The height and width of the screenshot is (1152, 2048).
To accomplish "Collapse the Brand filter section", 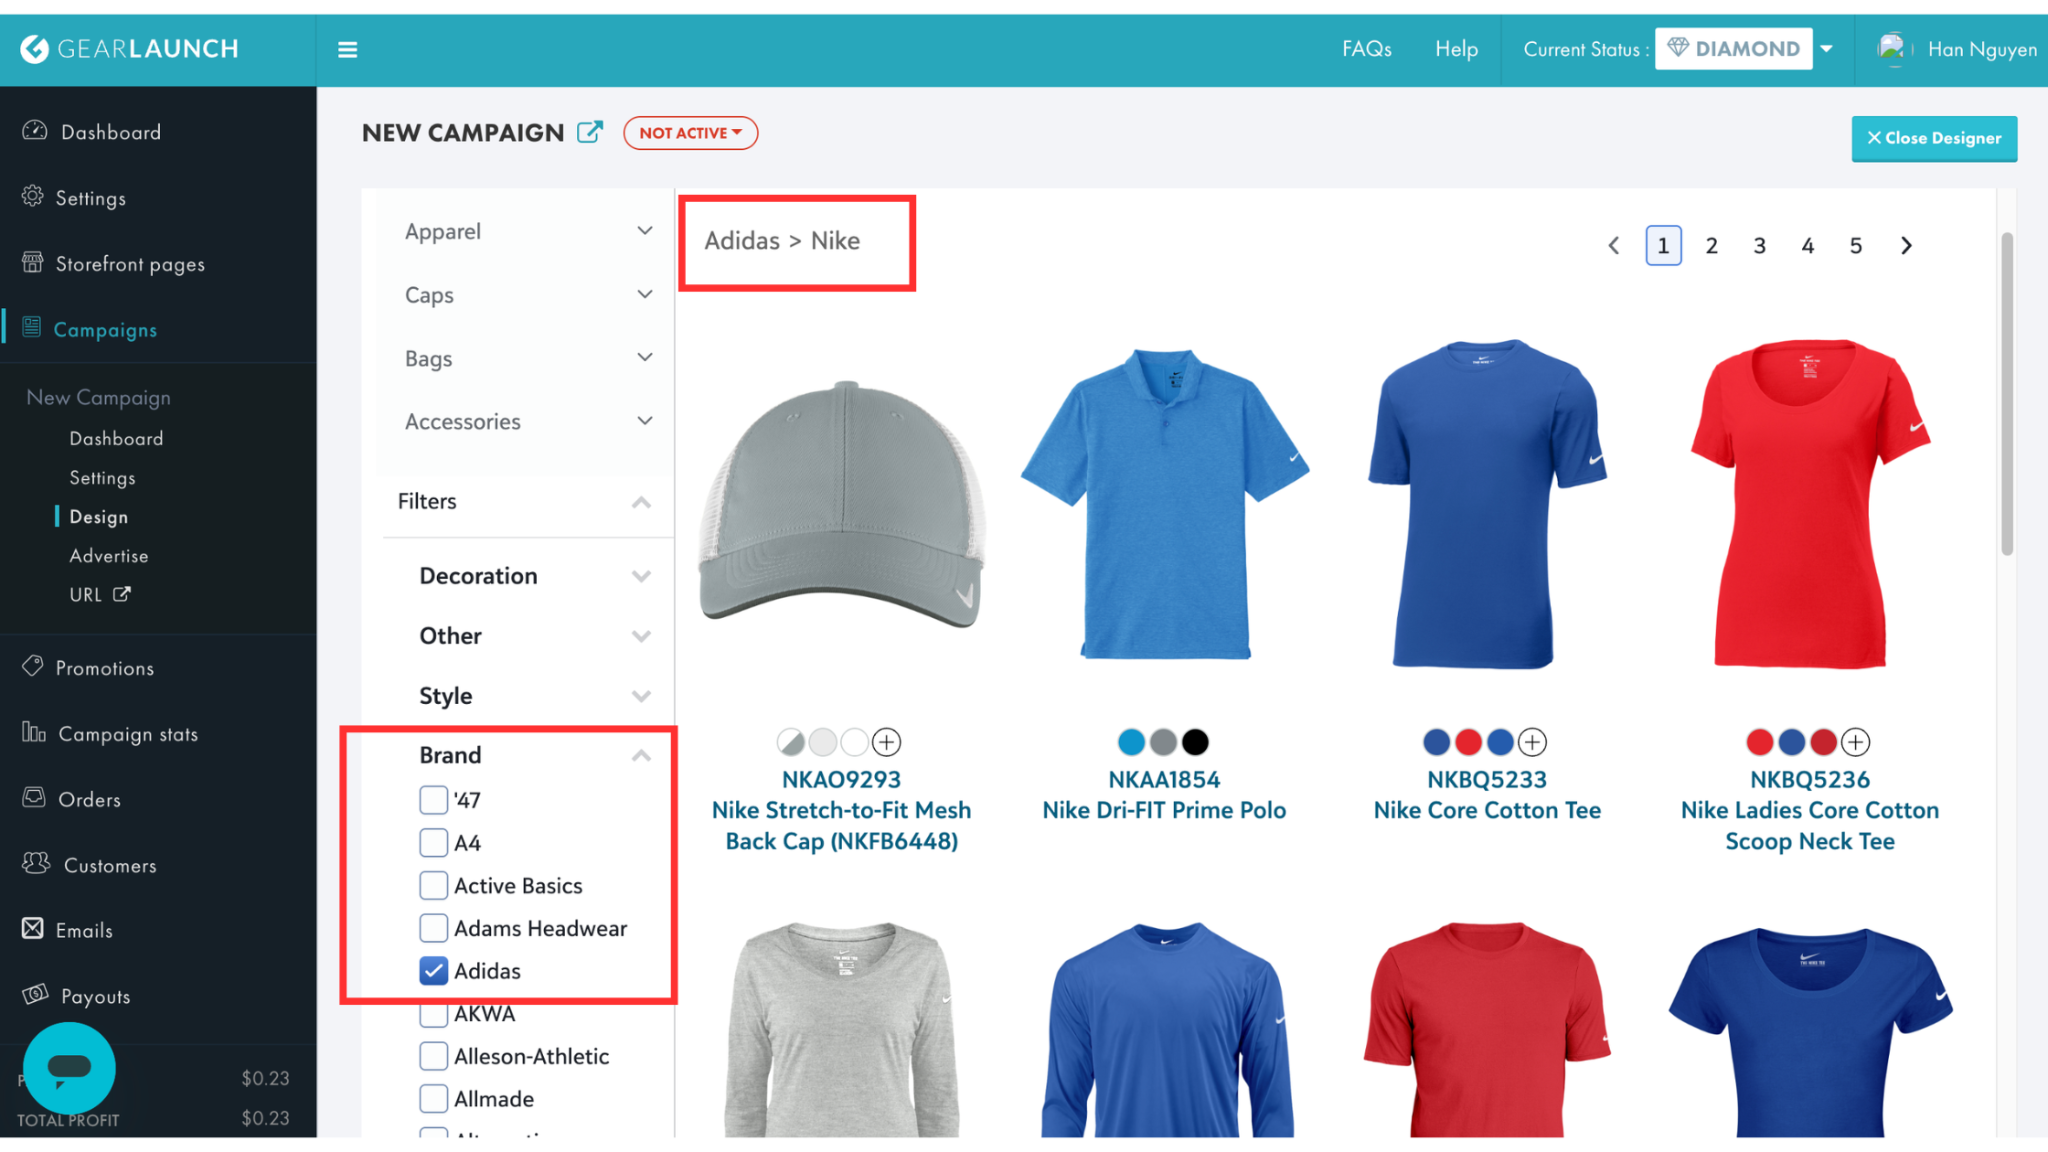I will click(641, 755).
